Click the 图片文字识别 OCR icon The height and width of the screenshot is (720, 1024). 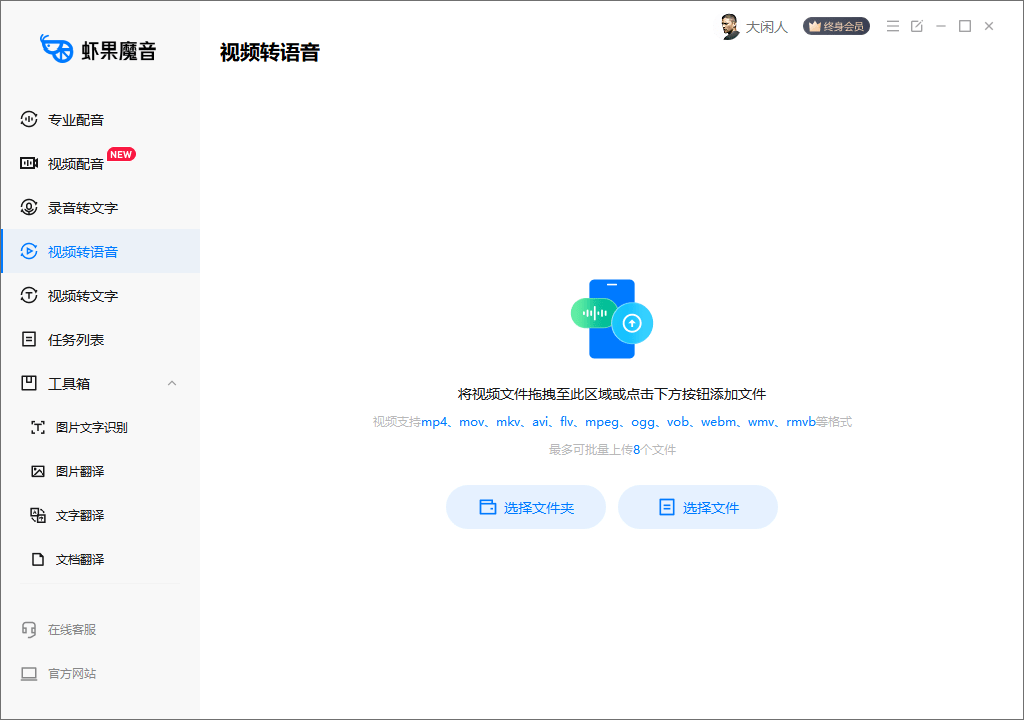(x=38, y=427)
